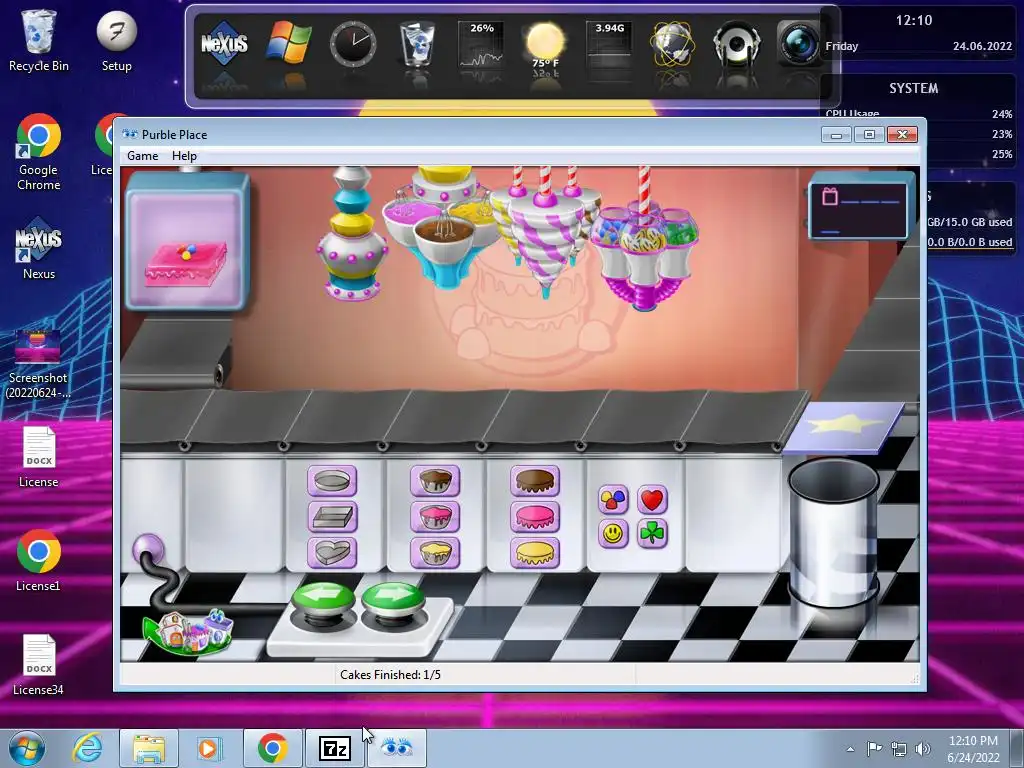Select the square cake pan shape

click(332, 517)
